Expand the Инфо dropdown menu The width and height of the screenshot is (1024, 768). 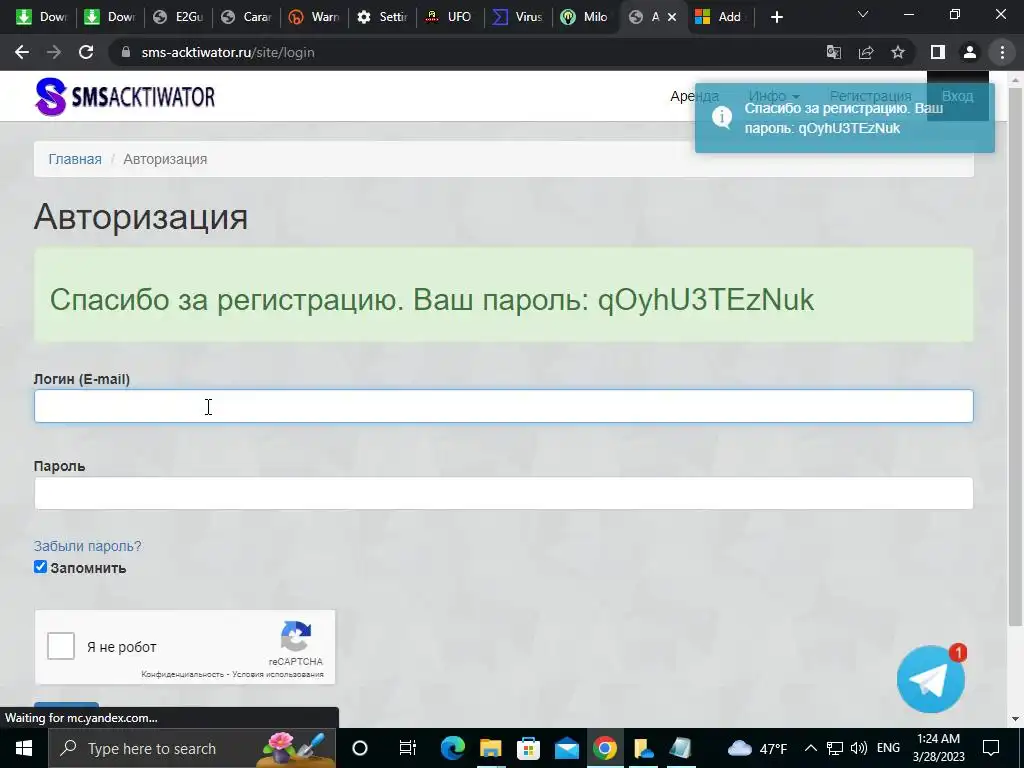tap(774, 96)
